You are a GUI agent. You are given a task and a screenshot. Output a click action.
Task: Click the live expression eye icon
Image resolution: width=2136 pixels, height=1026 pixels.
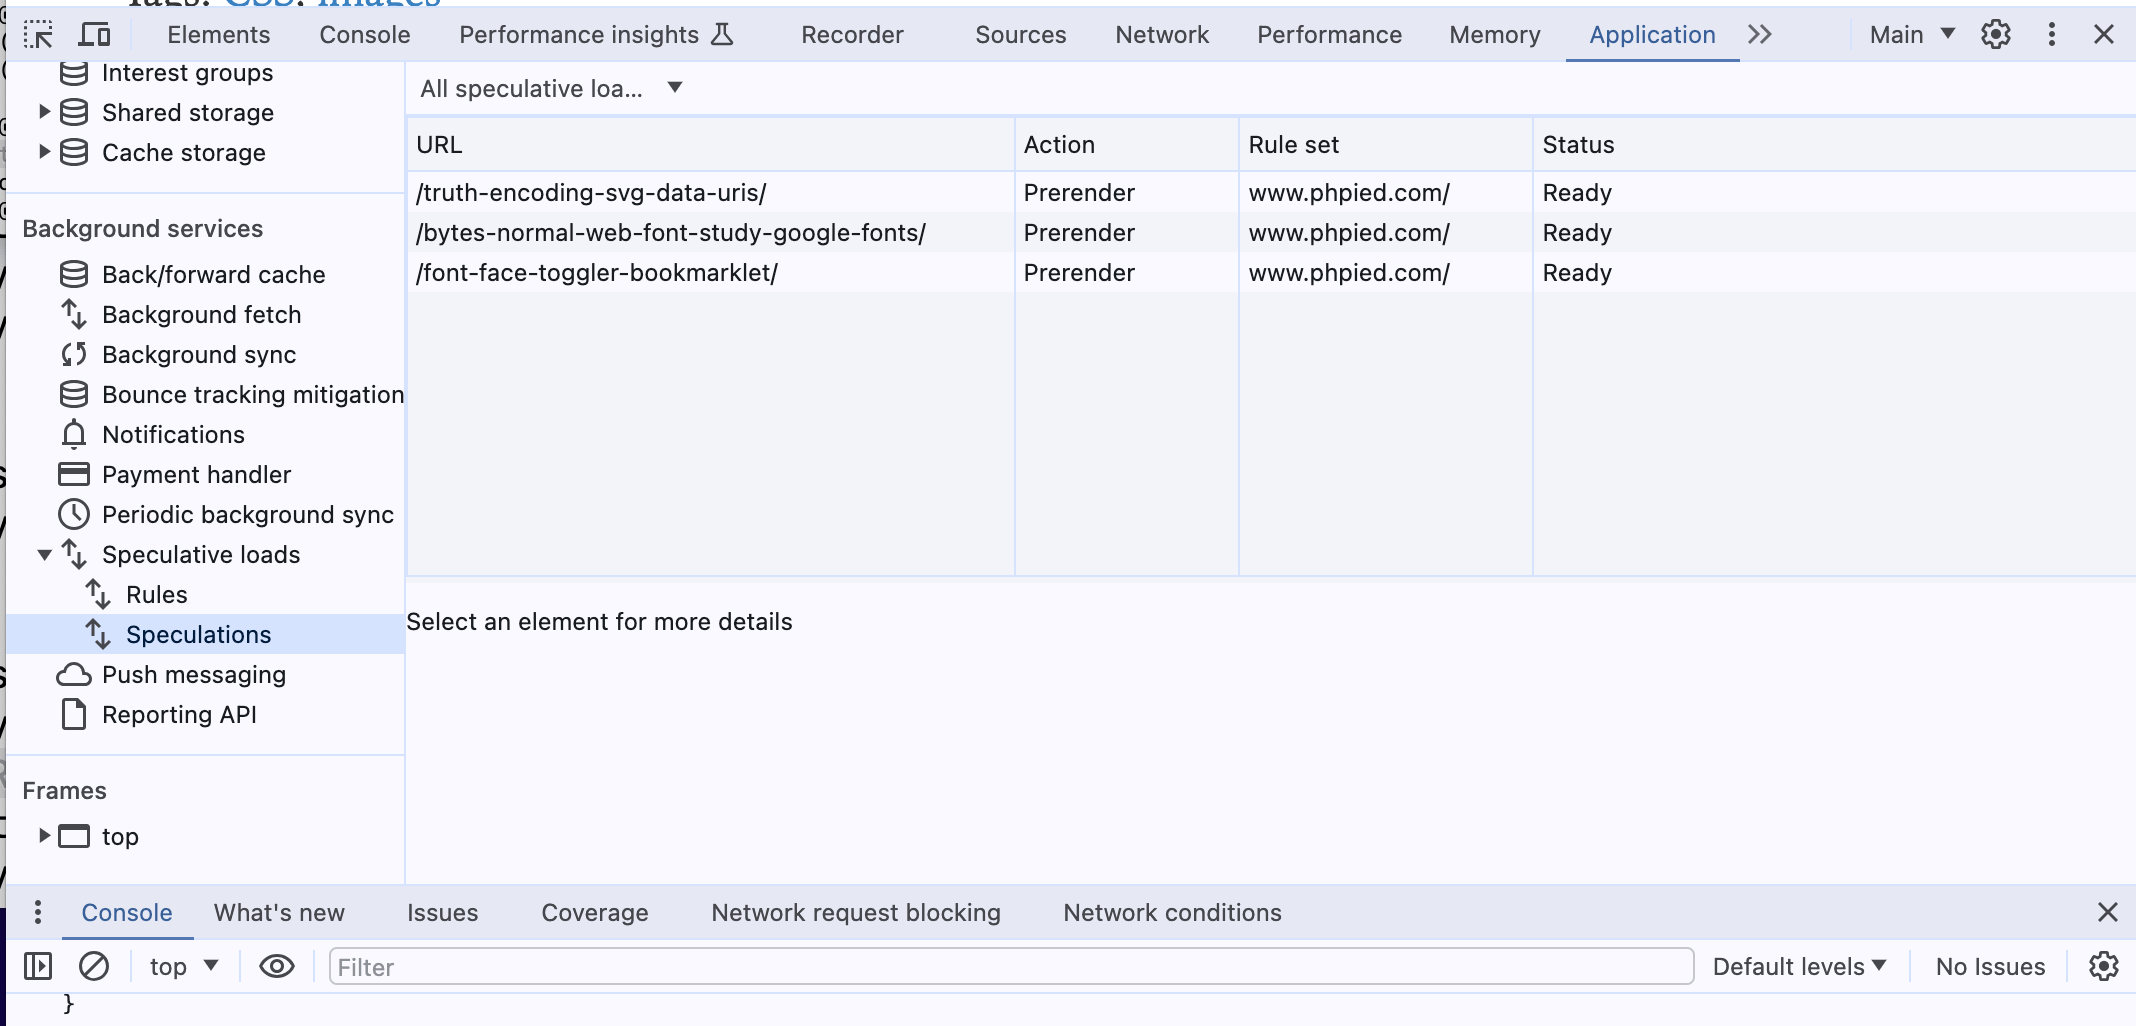click(276, 966)
